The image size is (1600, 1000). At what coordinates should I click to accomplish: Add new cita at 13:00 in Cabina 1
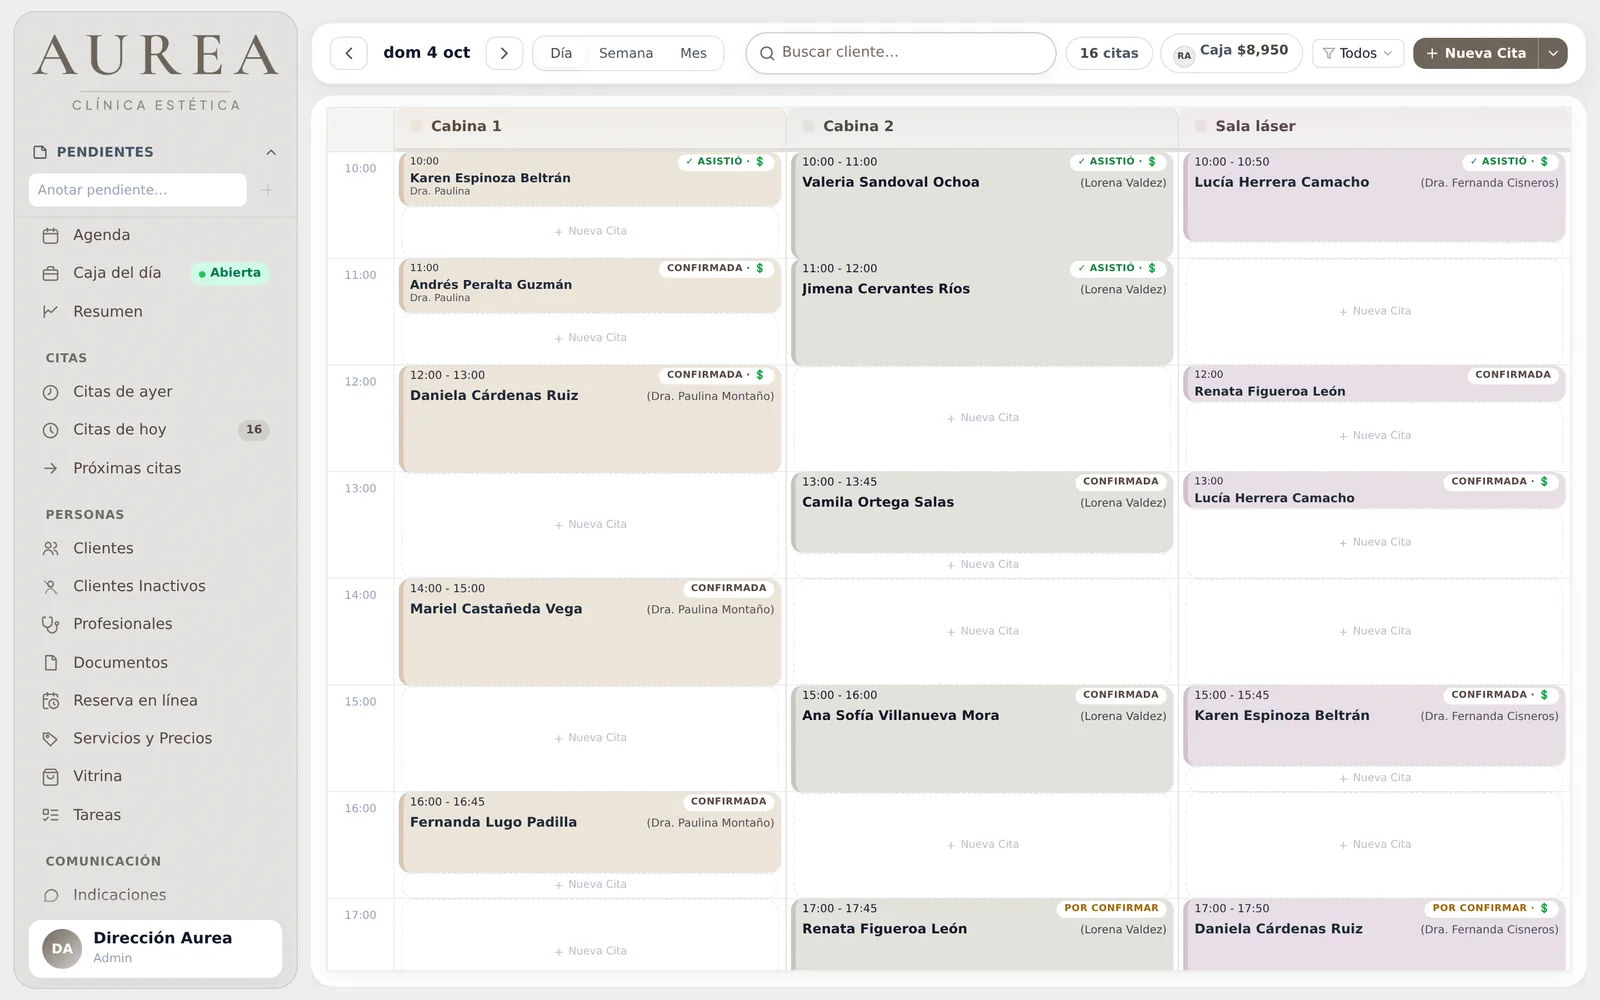pos(591,524)
